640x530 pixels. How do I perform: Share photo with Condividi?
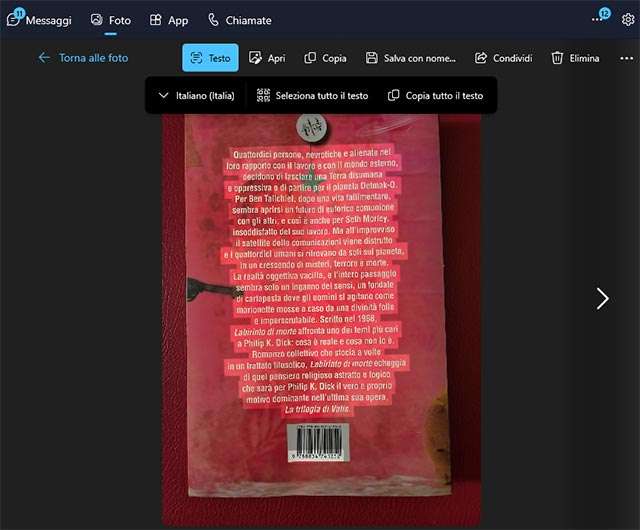tap(503, 58)
